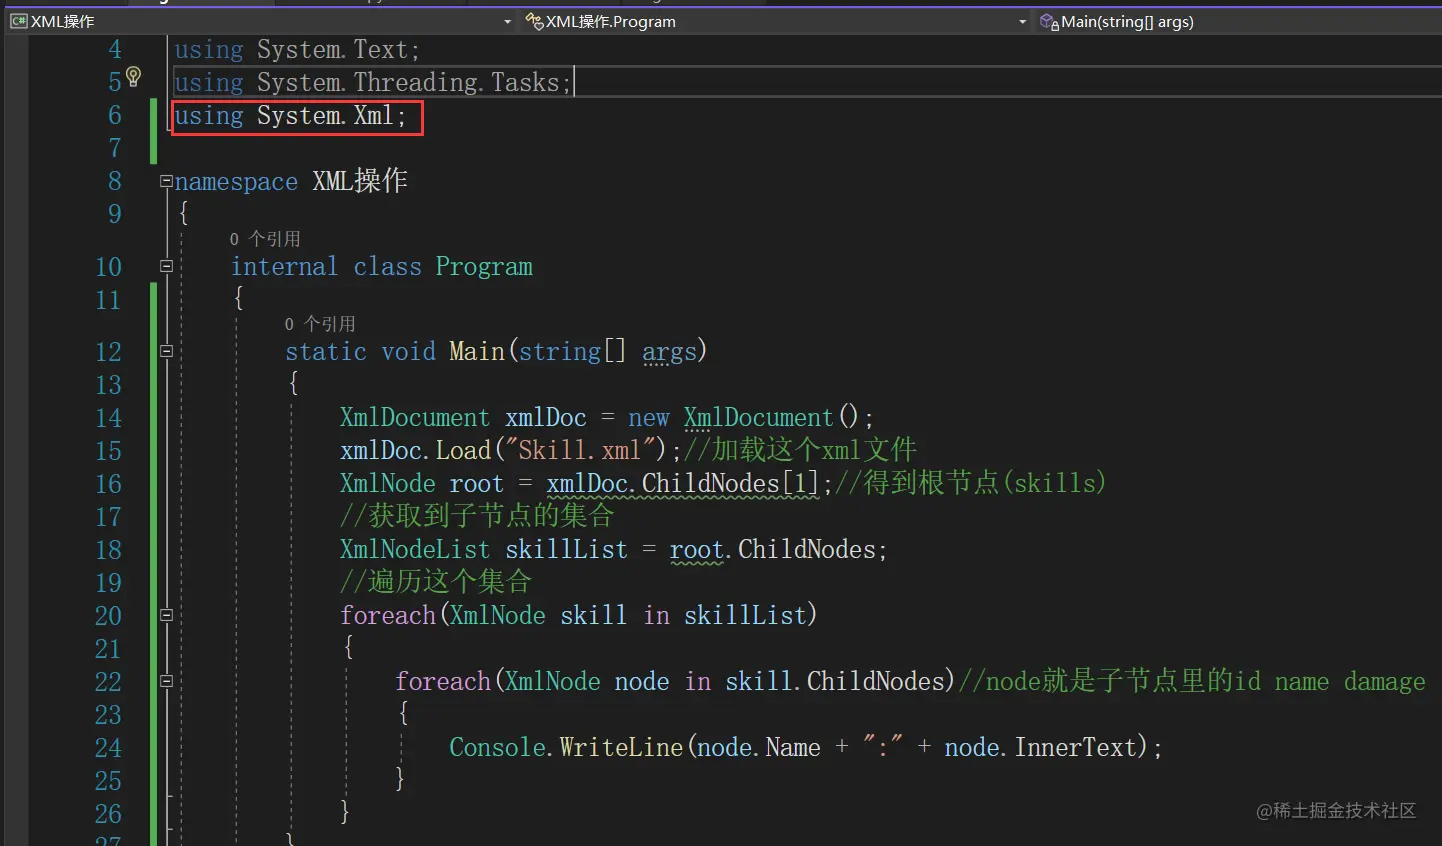
Task: Collapse the internal class Program block
Action: (x=166, y=266)
